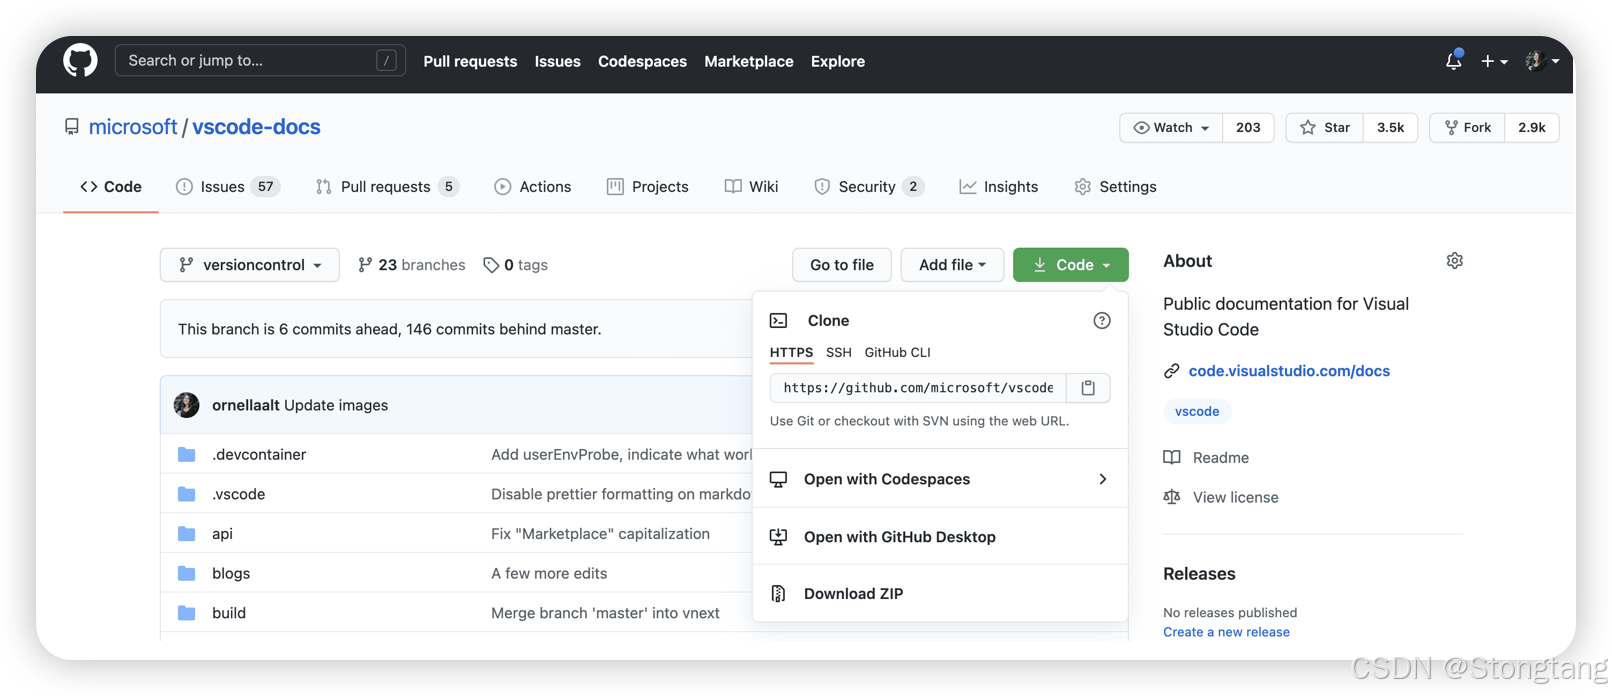Image resolution: width=1612 pixels, height=696 pixels.
Task: Switch to the Issues tab with 57
Action: pyautogui.click(x=228, y=186)
